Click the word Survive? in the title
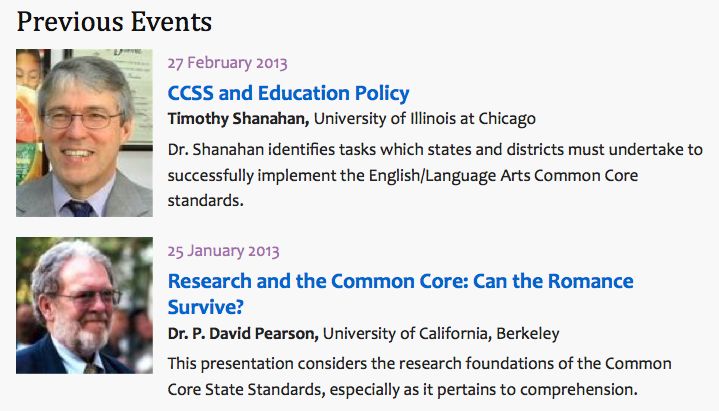 click(205, 307)
